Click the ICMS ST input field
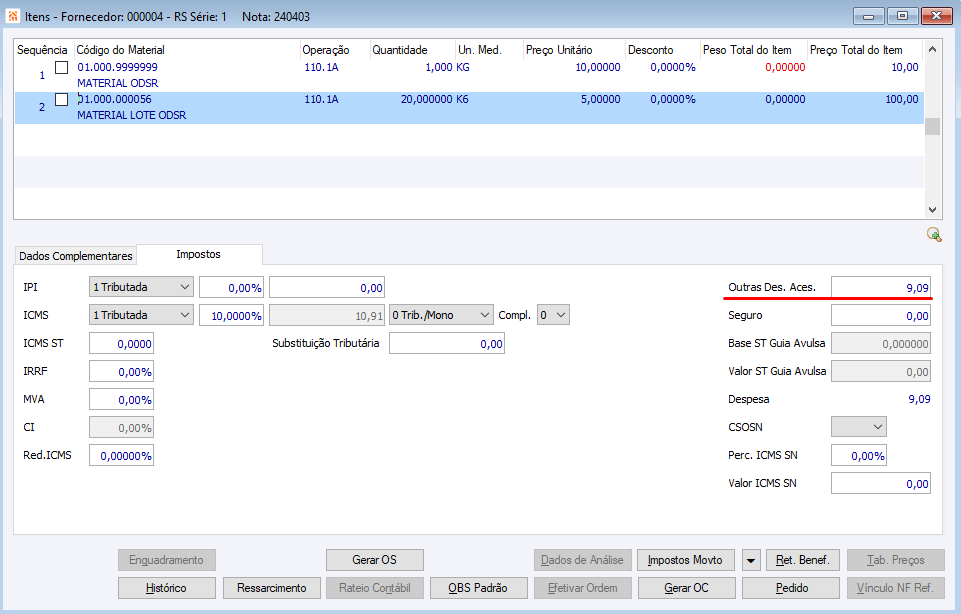The height and width of the screenshot is (614, 961). tap(121, 344)
